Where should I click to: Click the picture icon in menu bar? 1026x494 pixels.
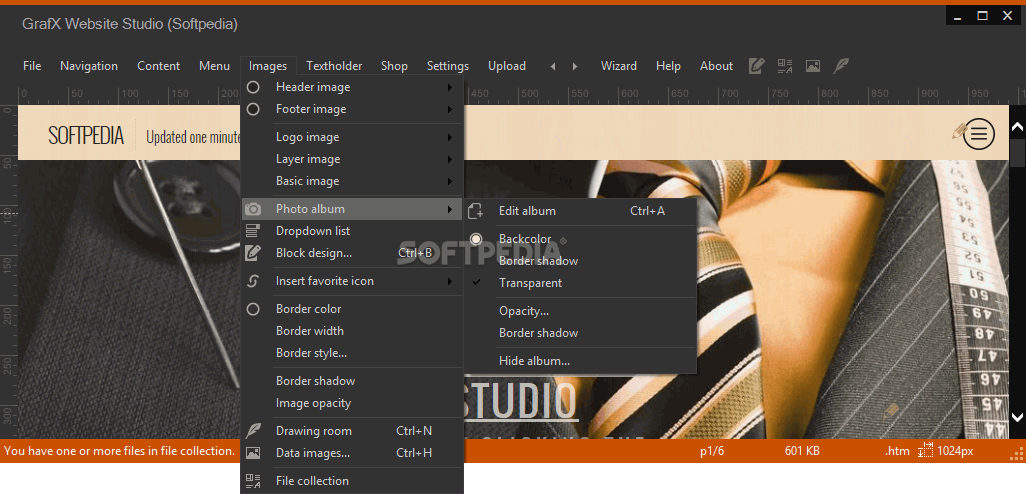(813, 65)
